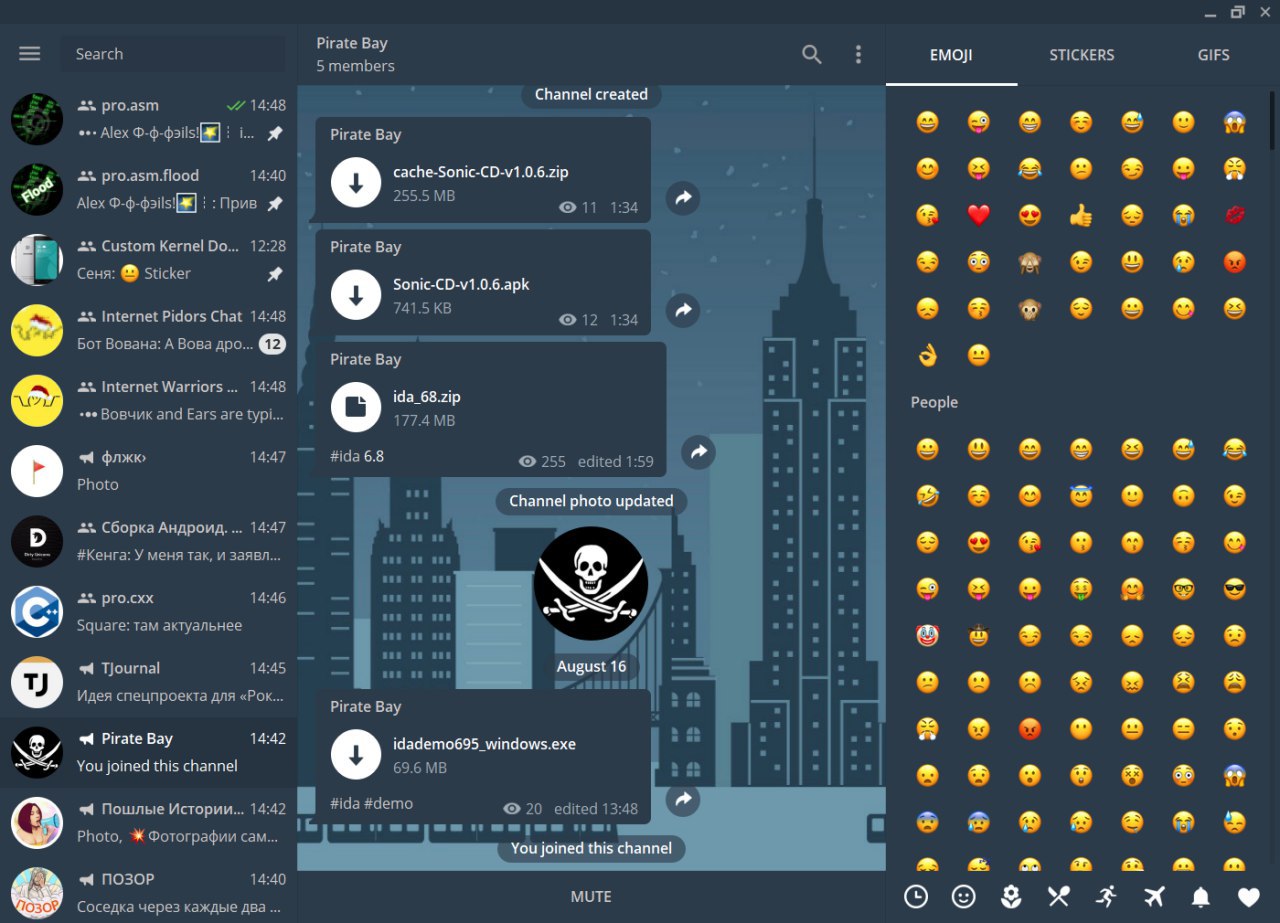Image resolution: width=1280 pixels, height=923 pixels.
Task: Switch to the STICKERS tab
Action: click(x=1082, y=55)
